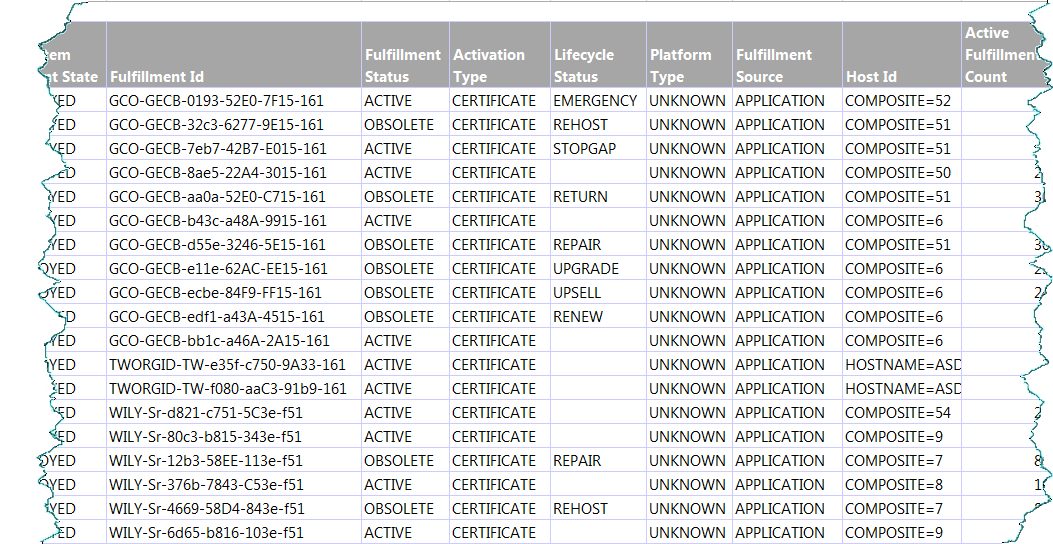The image size is (1053, 544).
Task: Click the COMPOSITE=52 host id cell
Action: 897,101
